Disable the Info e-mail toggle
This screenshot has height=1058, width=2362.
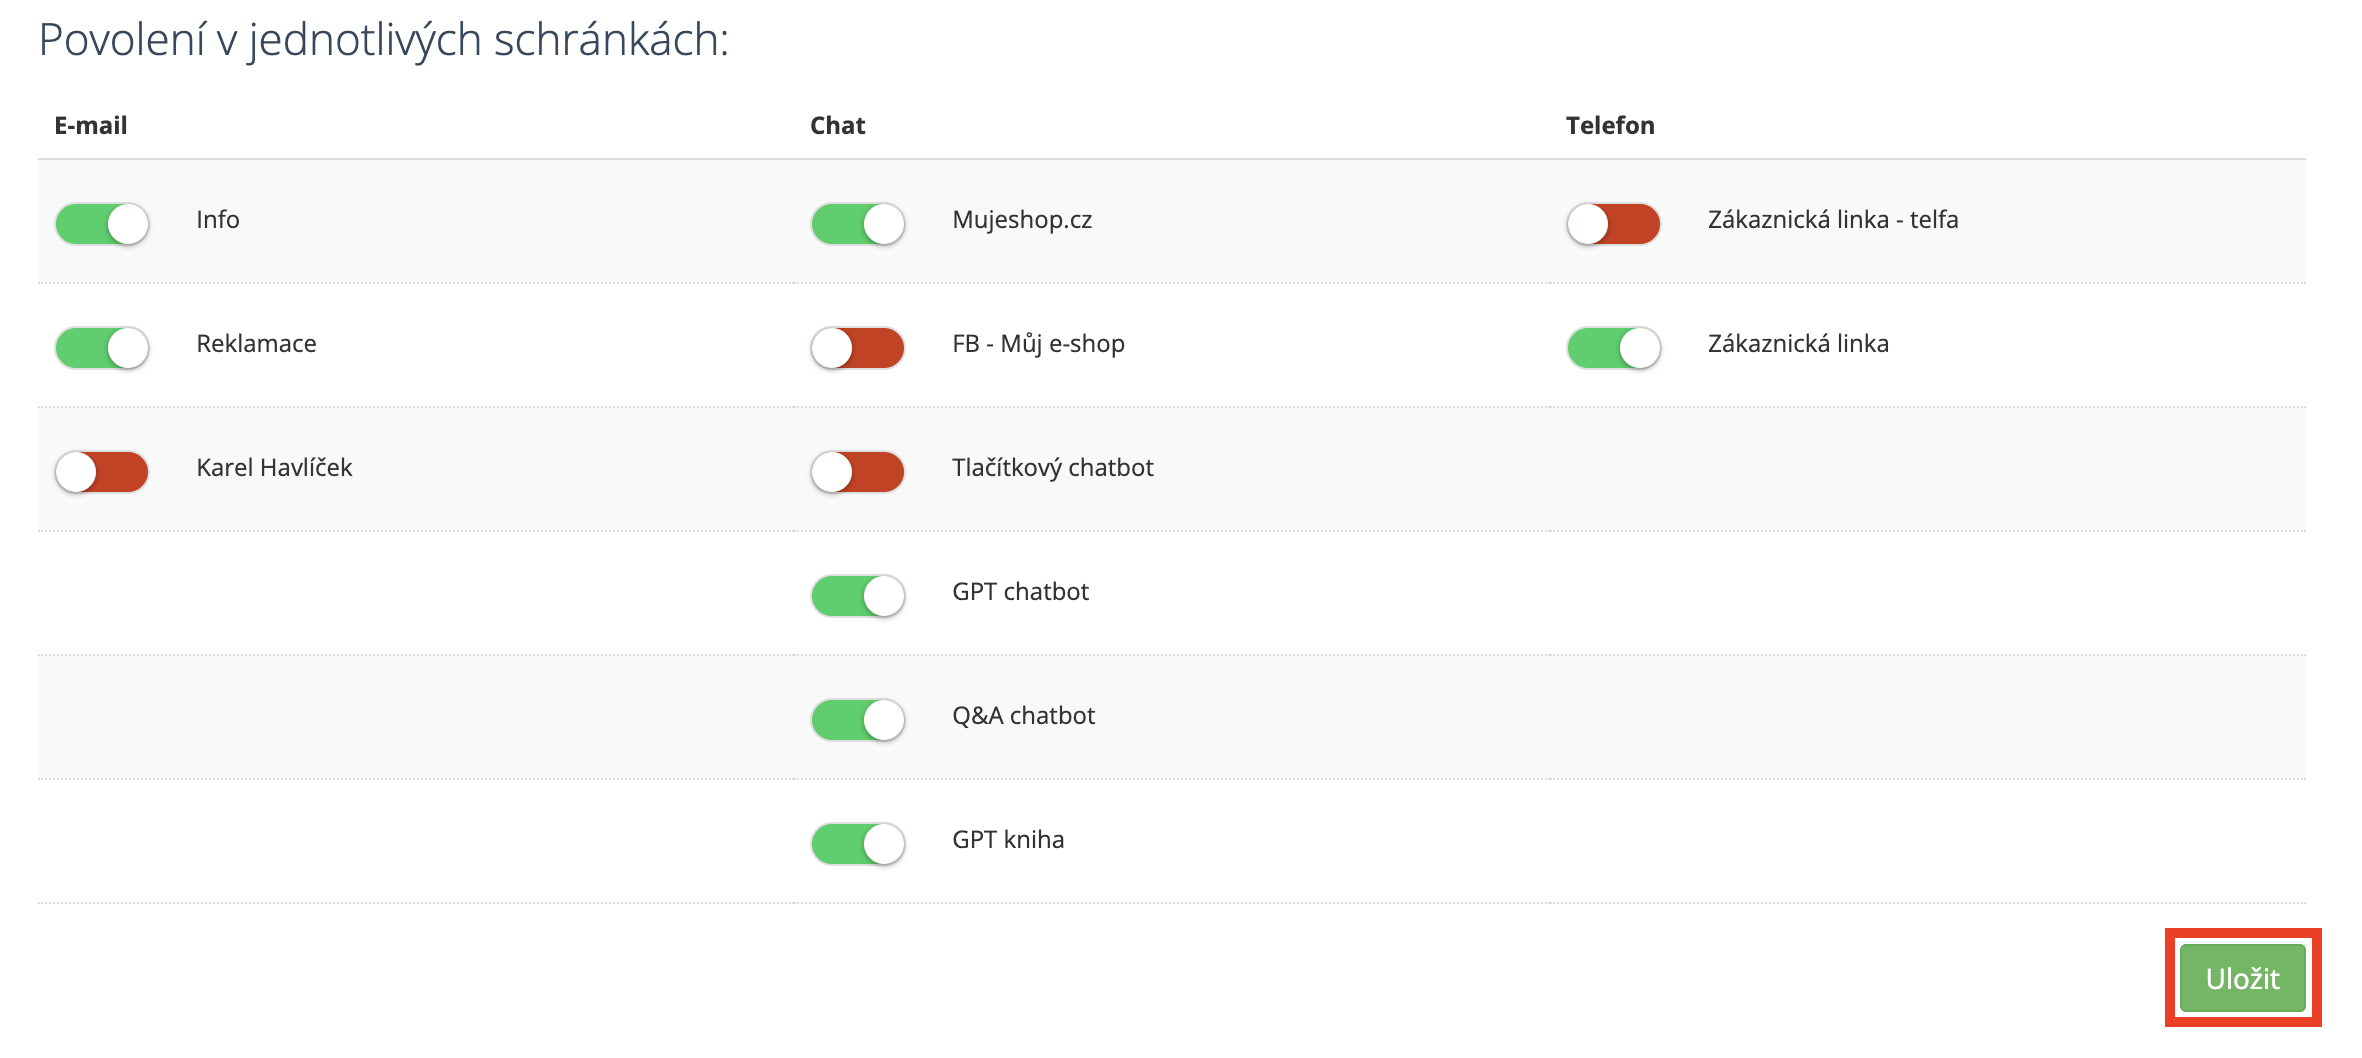102,223
